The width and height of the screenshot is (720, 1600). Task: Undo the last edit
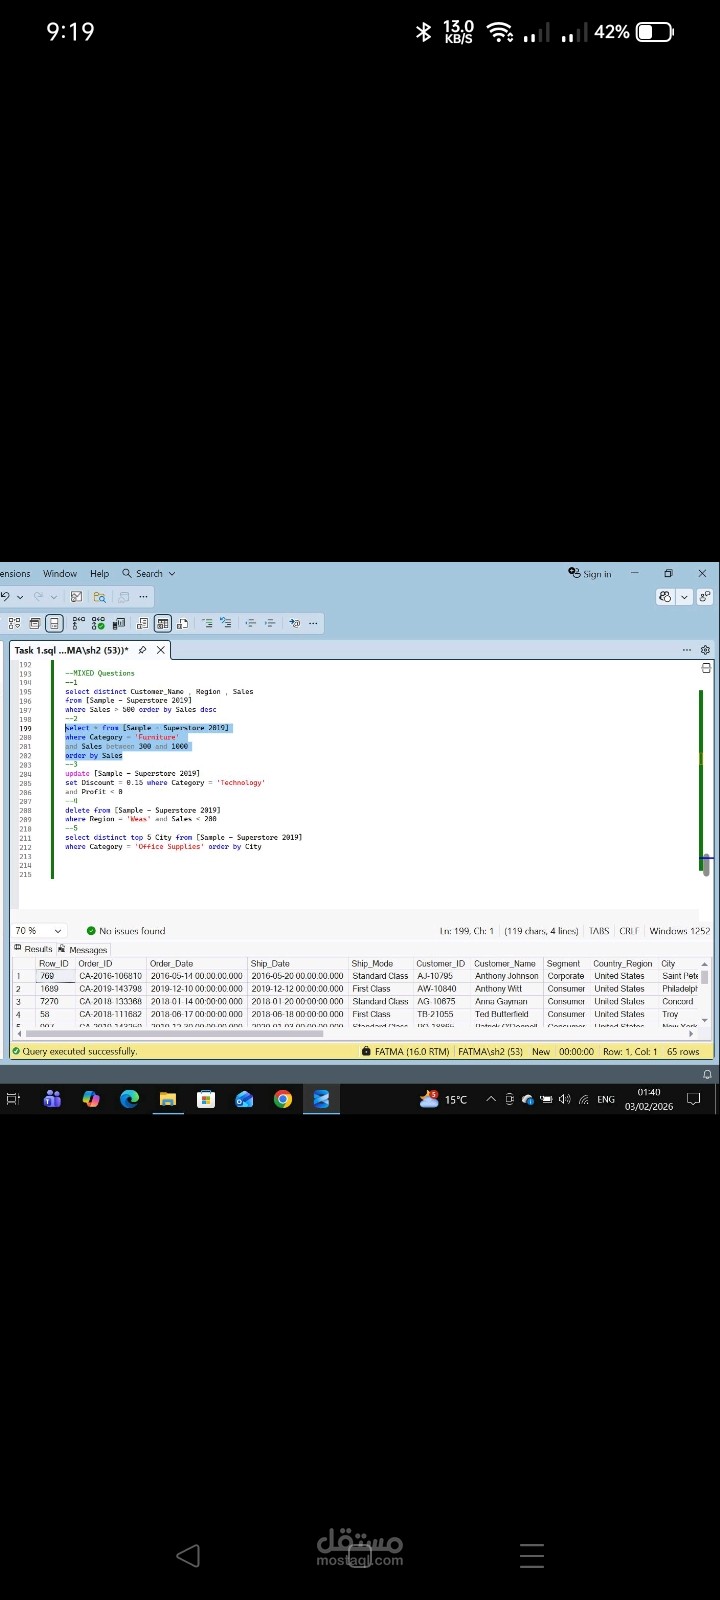(x=5, y=597)
